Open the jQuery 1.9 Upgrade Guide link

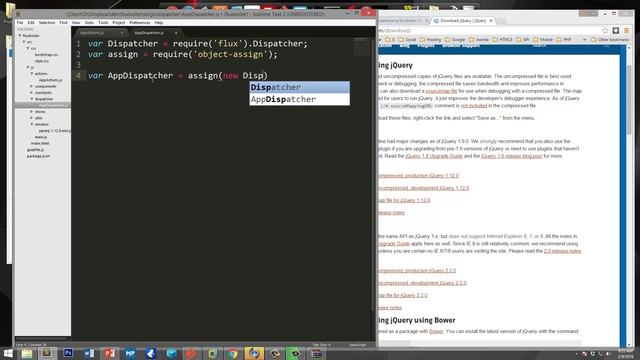click(x=434, y=156)
